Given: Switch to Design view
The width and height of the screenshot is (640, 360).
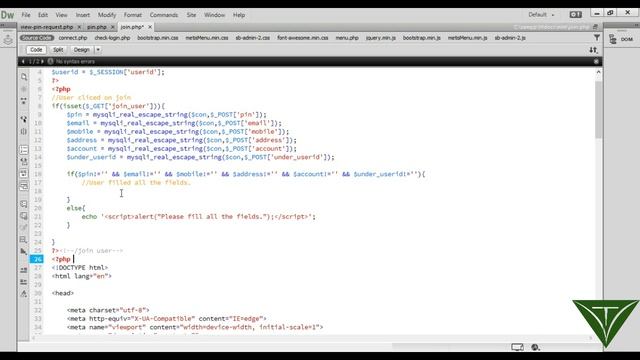Looking at the screenshot, I should 82,50.
